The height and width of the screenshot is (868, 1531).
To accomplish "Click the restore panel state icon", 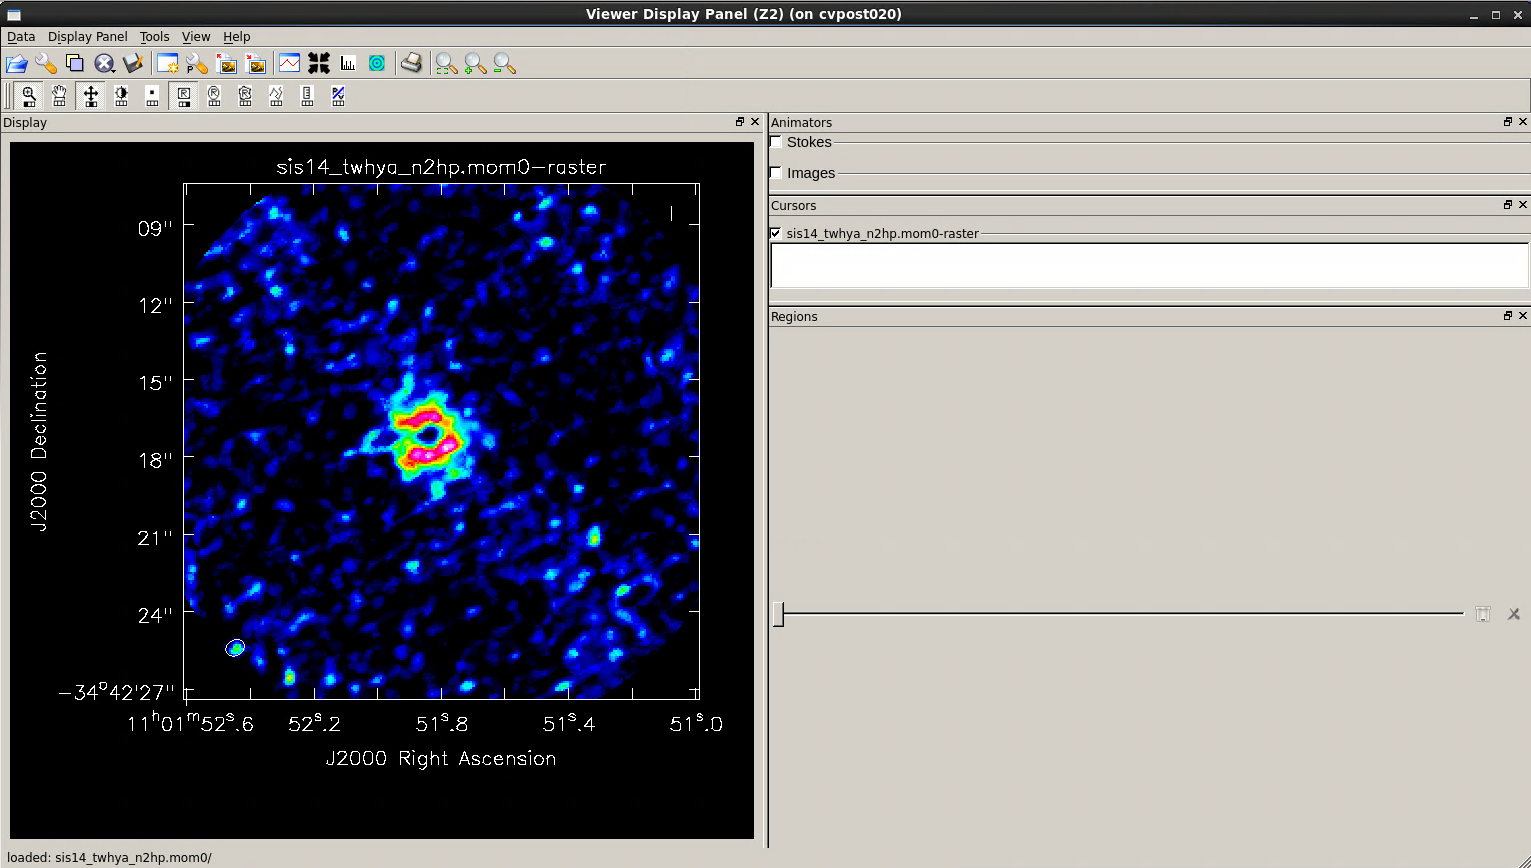I will pyautogui.click(x=257, y=64).
